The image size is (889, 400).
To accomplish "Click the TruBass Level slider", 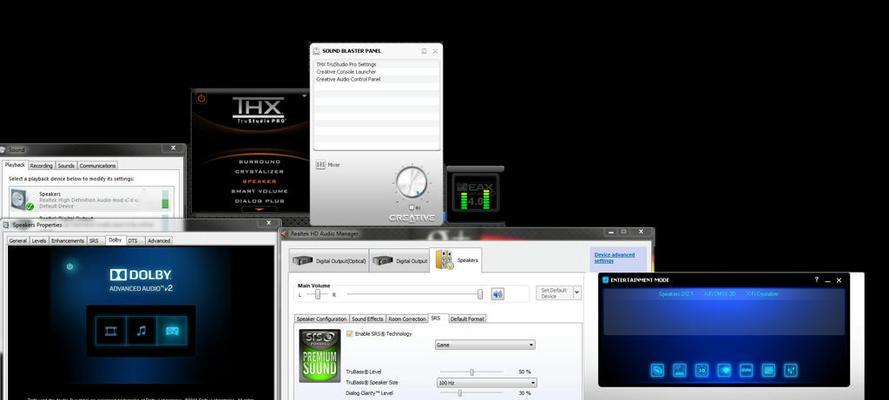I will [472, 372].
